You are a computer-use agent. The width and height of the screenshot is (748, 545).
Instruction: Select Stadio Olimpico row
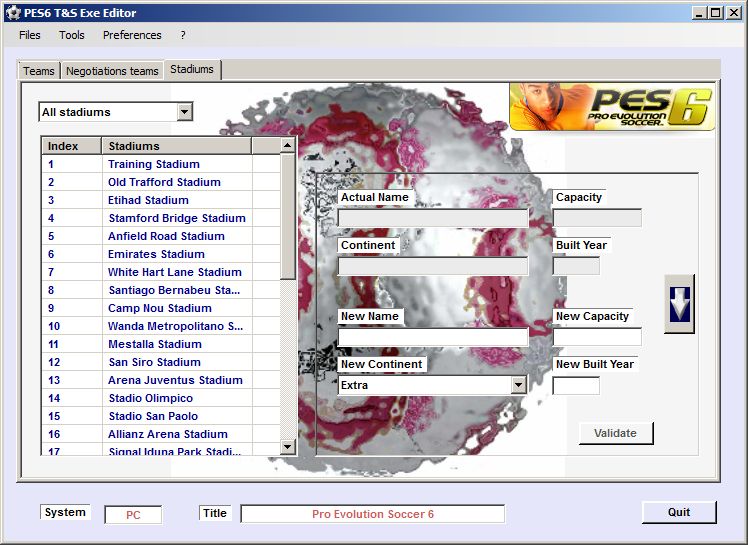coord(161,398)
